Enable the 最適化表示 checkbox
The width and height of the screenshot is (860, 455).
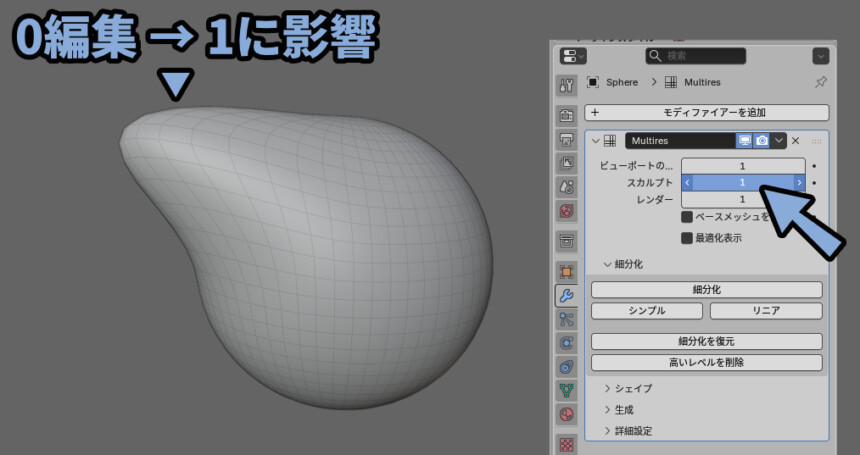pyautogui.click(x=687, y=238)
